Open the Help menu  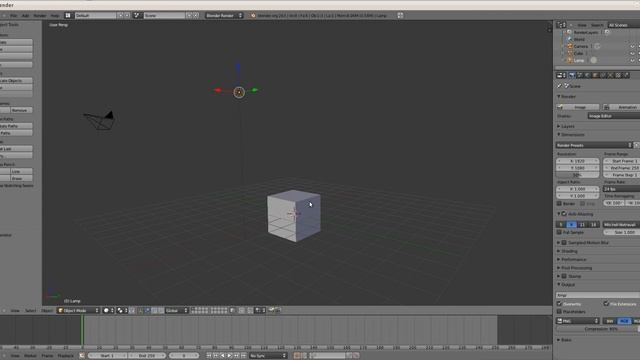click(x=55, y=16)
